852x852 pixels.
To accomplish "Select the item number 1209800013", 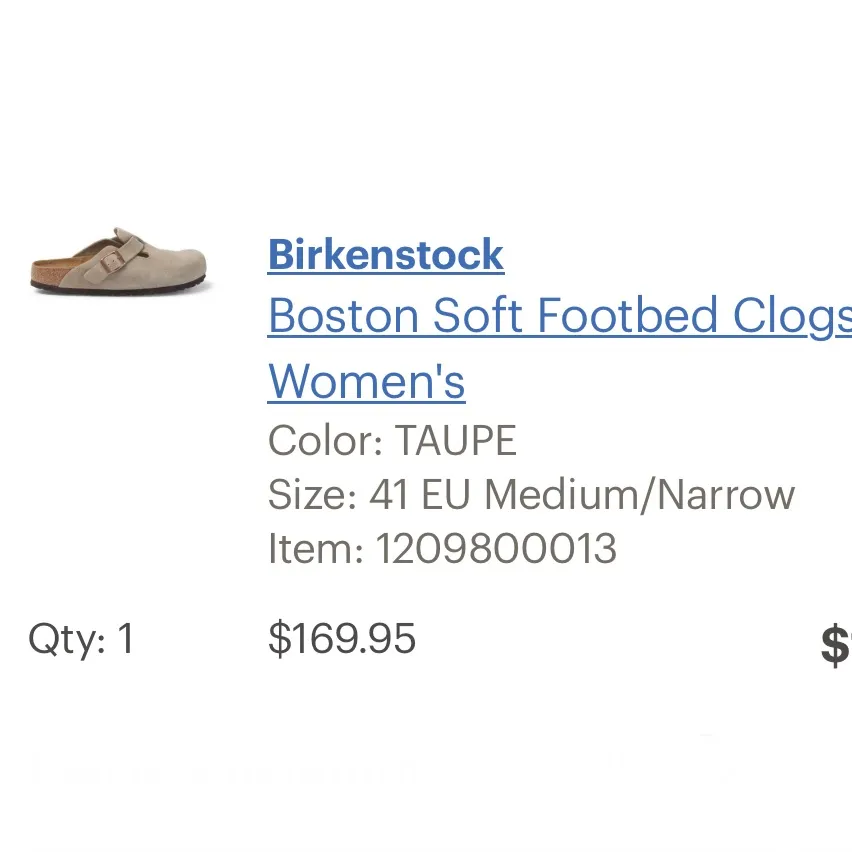I will (497, 548).
